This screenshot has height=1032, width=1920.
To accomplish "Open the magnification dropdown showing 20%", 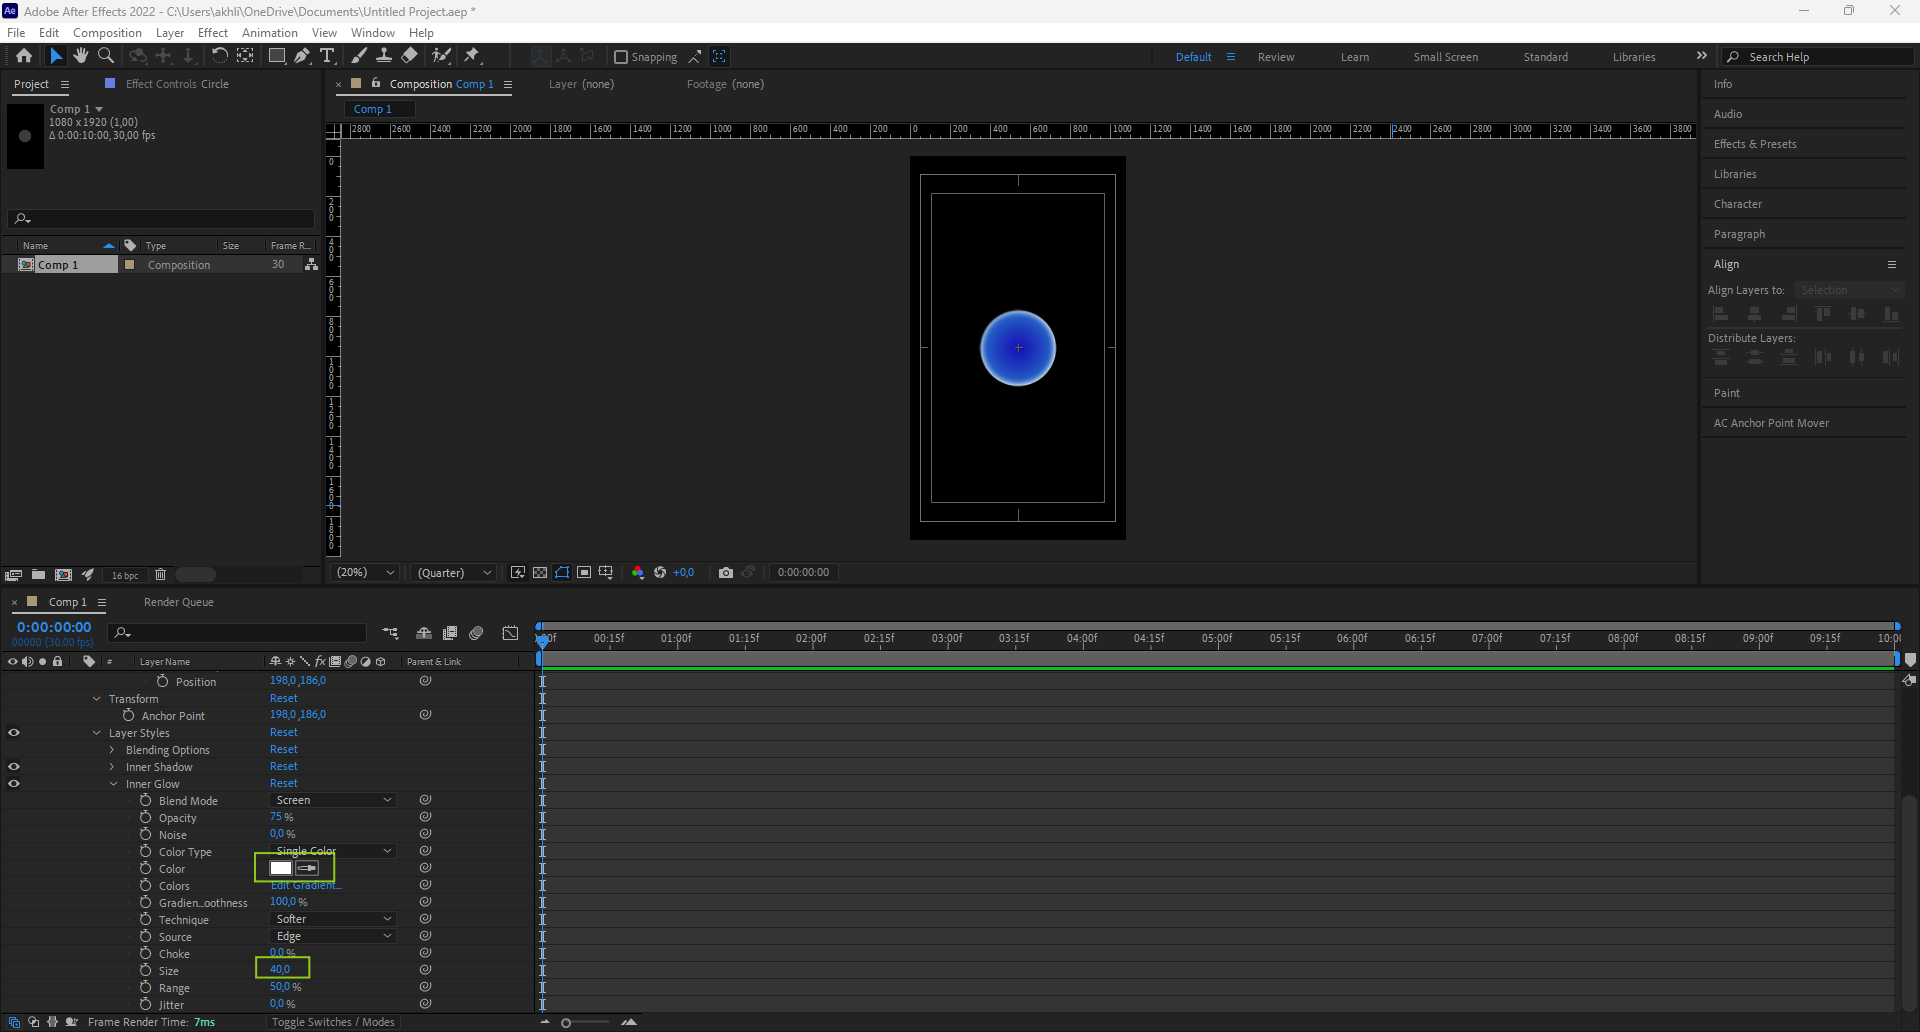I will click(x=366, y=573).
